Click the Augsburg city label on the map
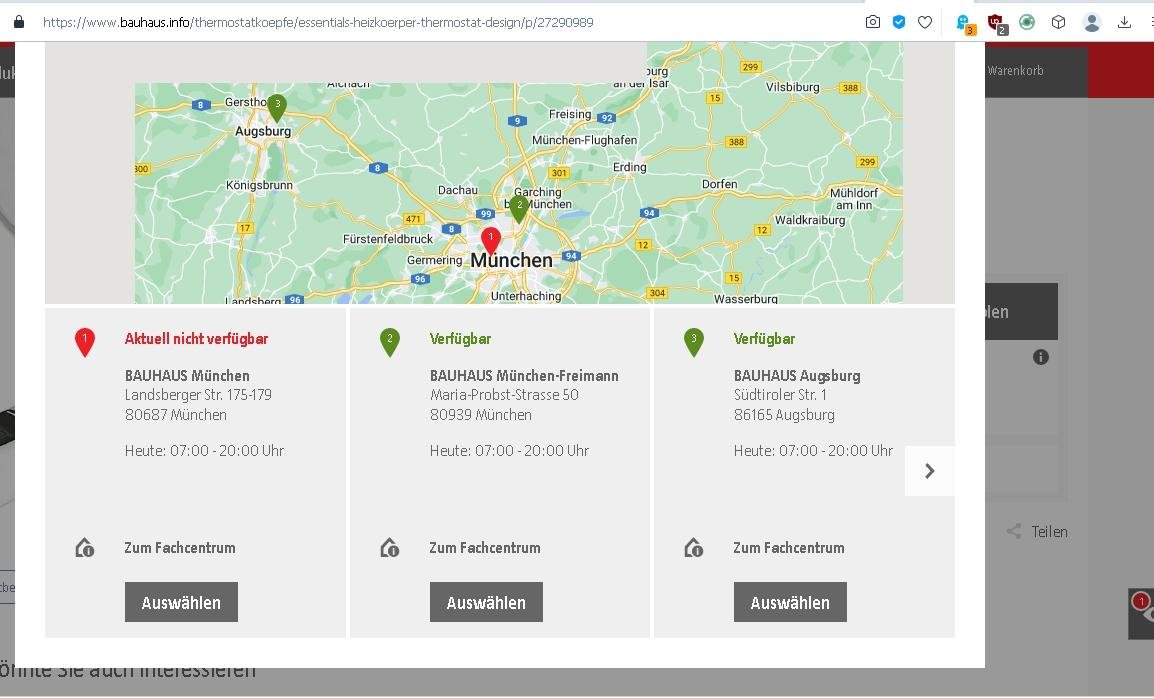 pos(263,131)
